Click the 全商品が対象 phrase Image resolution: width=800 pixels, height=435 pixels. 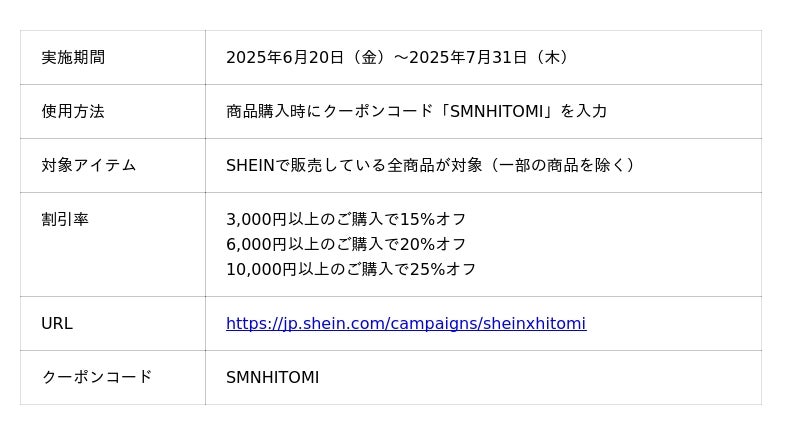pos(435,166)
